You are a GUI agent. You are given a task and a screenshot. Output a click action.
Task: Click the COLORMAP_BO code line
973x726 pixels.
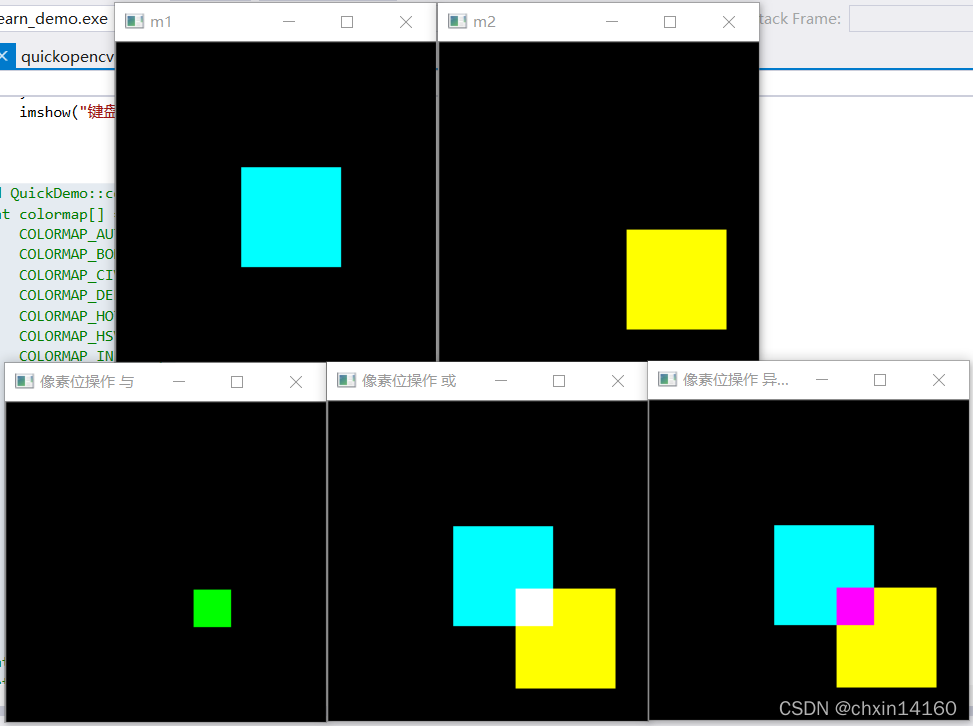[67, 254]
